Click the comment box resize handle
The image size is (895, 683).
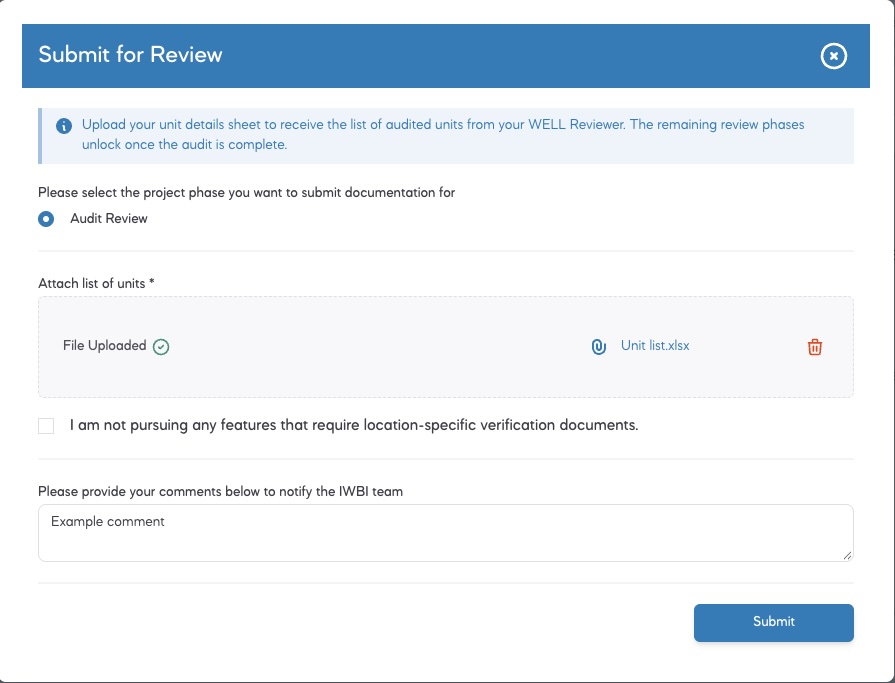coord(847,555)
